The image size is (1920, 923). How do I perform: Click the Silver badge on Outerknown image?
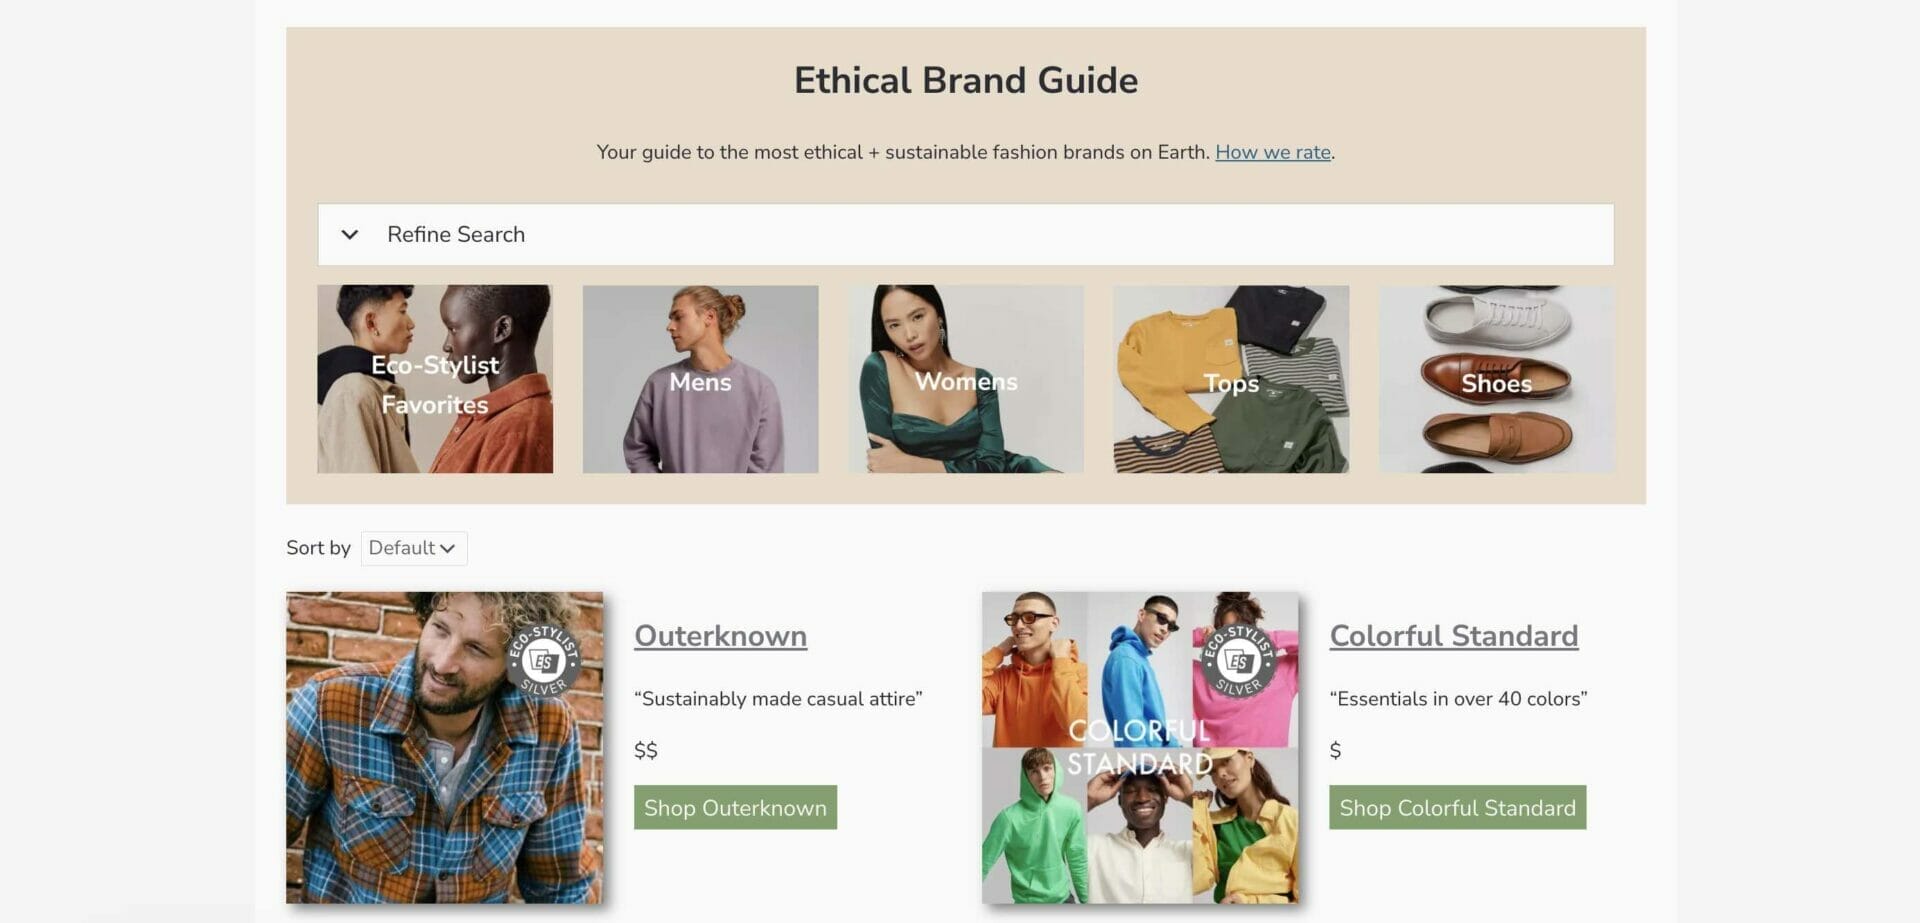[x=543, y=660]
